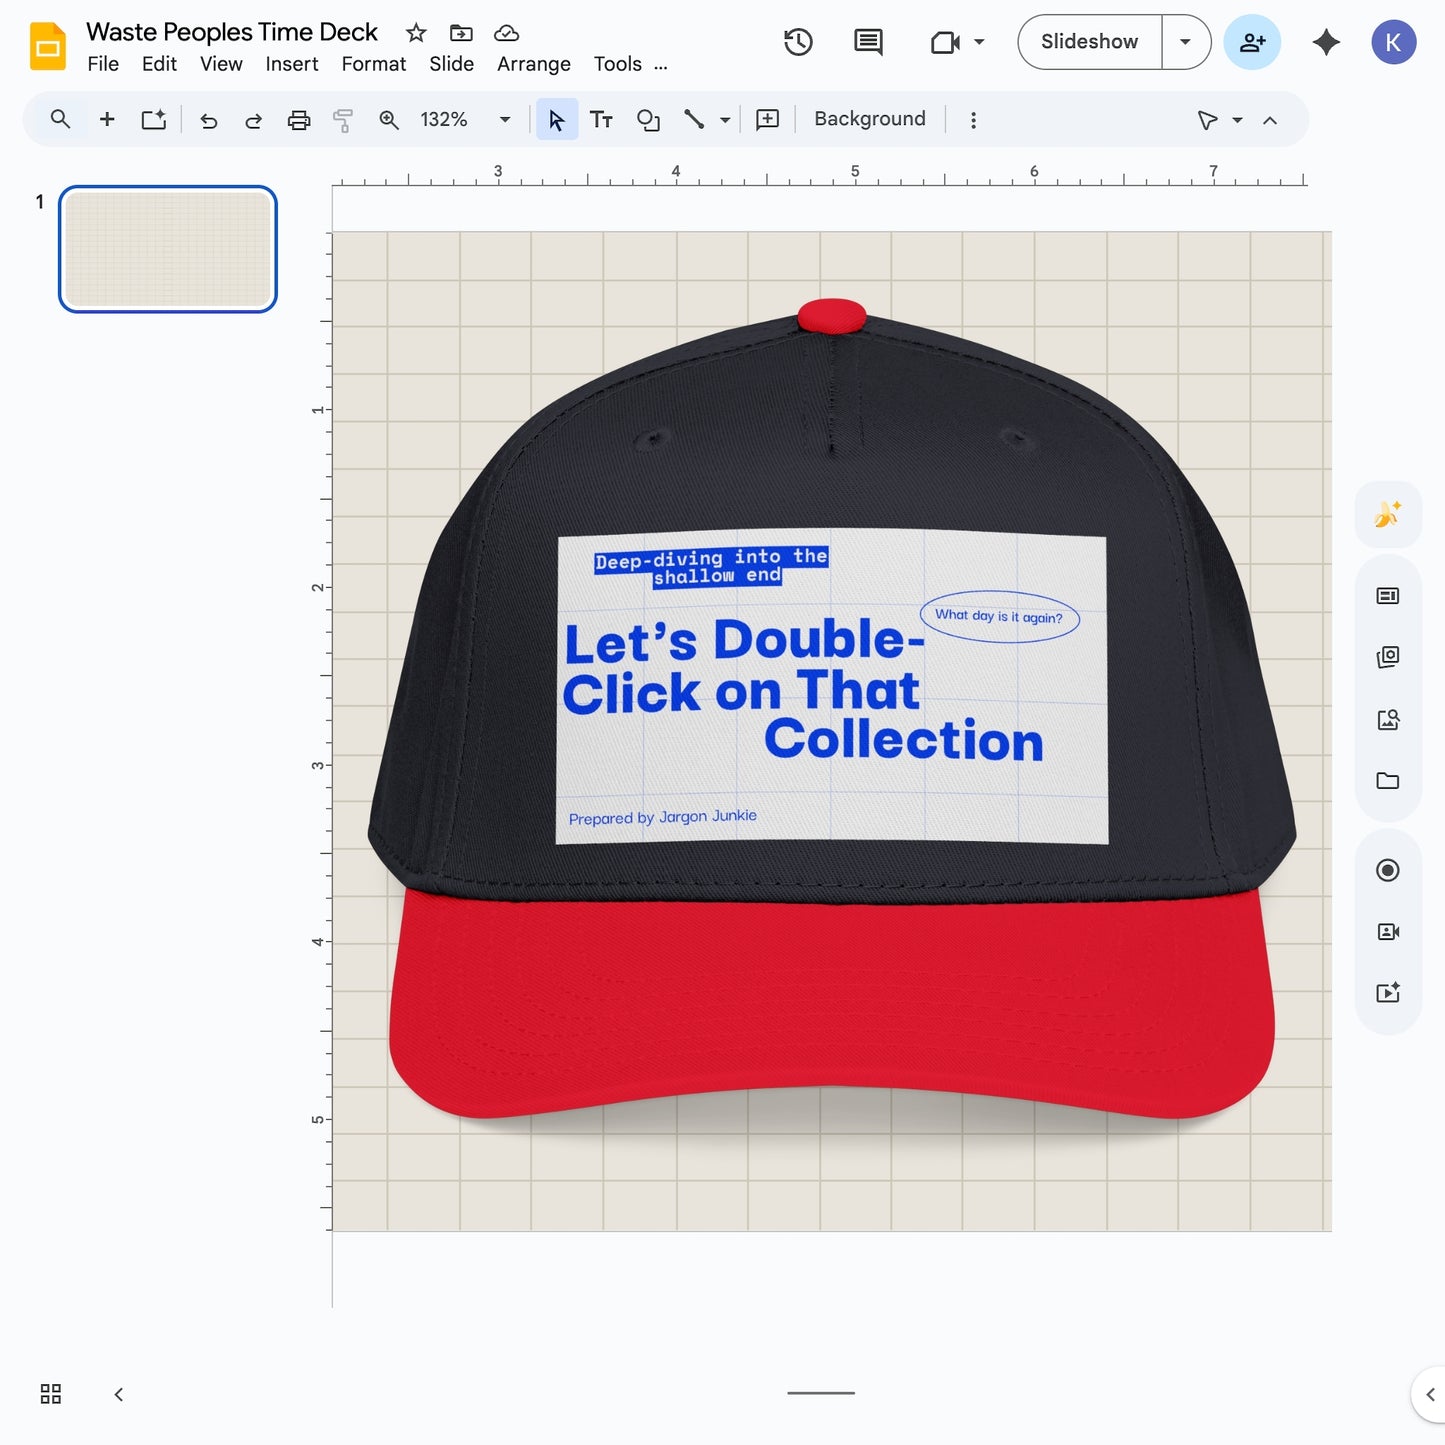Open the Google Slides home icon

click(x=48, y=46)
